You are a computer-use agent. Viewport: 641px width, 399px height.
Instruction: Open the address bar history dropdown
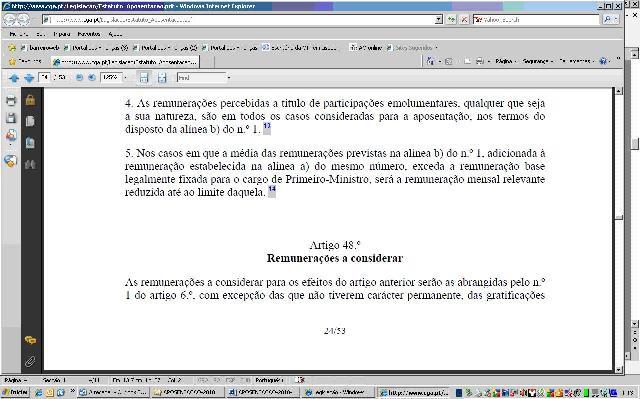click(x=439, y=19)
